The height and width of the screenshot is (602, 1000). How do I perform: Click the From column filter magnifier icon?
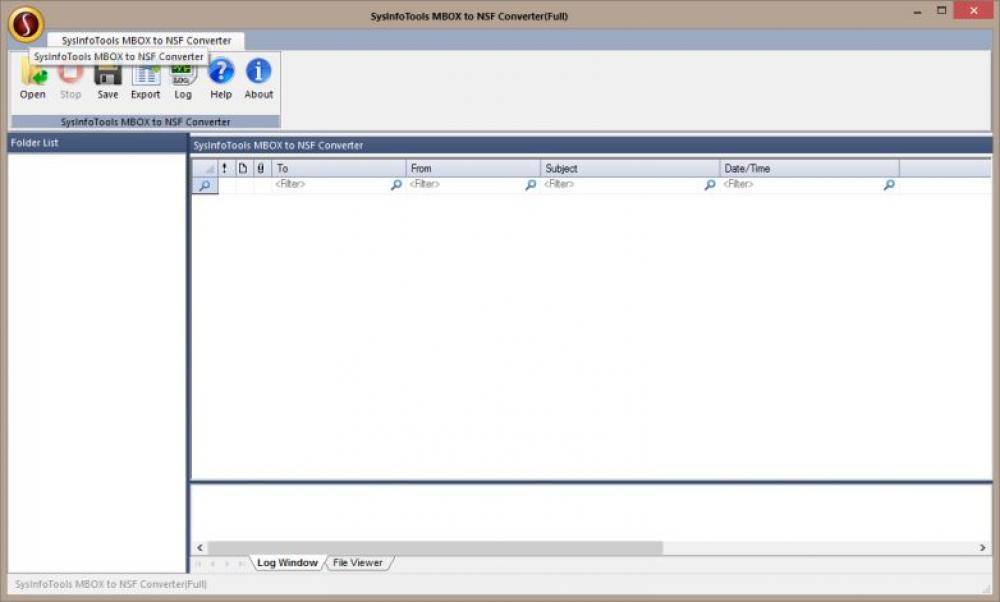(x=528, y=184)
